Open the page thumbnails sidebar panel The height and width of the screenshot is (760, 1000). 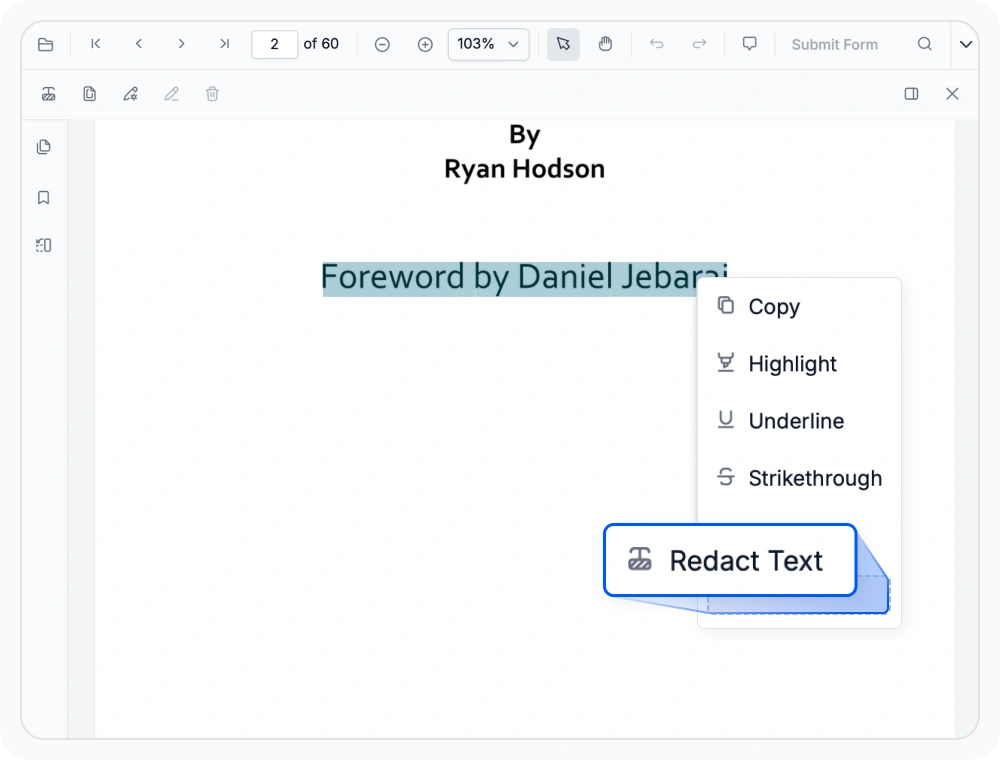click(43, 147)
